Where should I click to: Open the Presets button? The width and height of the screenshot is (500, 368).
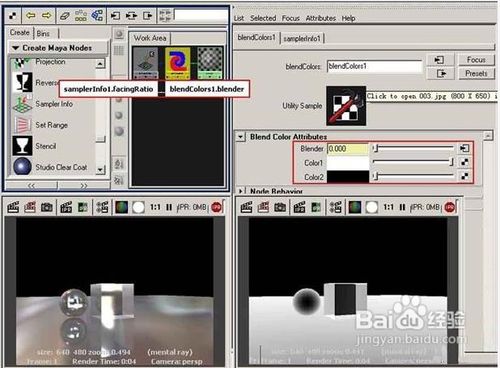coord(476,73)
